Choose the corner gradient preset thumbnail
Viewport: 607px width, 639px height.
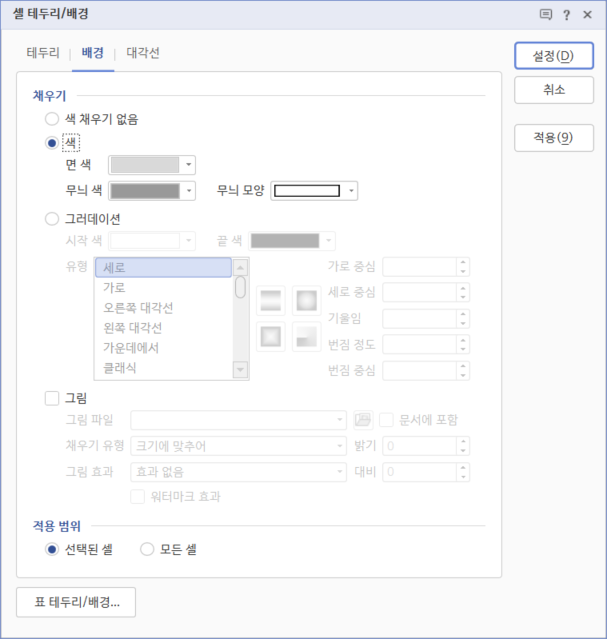pos(307,337)
